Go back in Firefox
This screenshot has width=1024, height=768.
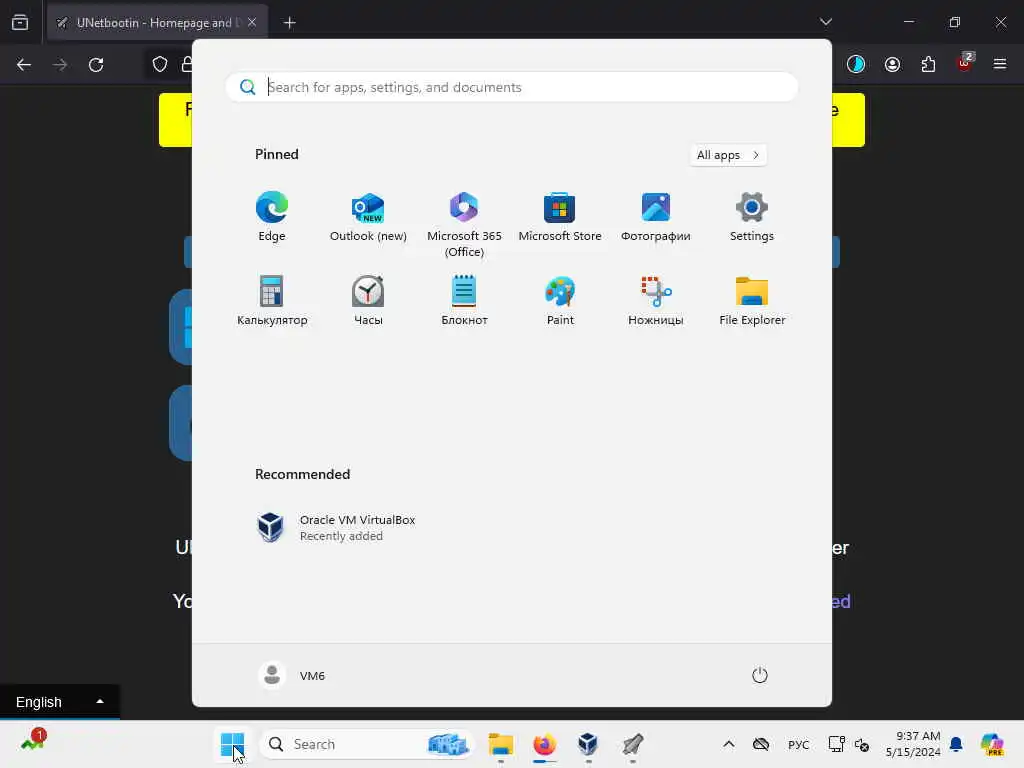(24, 65)
